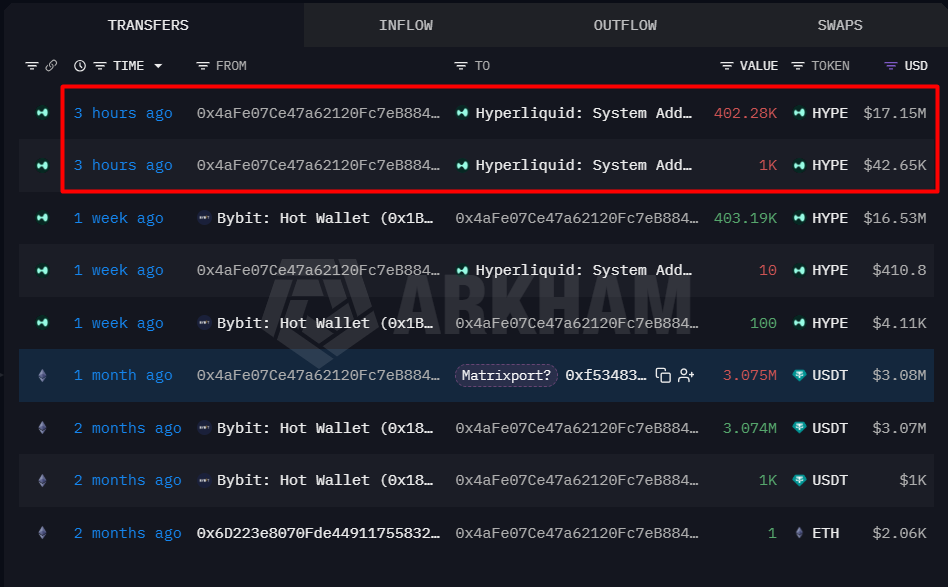The image size is (948, 587).
Task: Switch to the TRANSFERS tab
Action: click(148, 25)
